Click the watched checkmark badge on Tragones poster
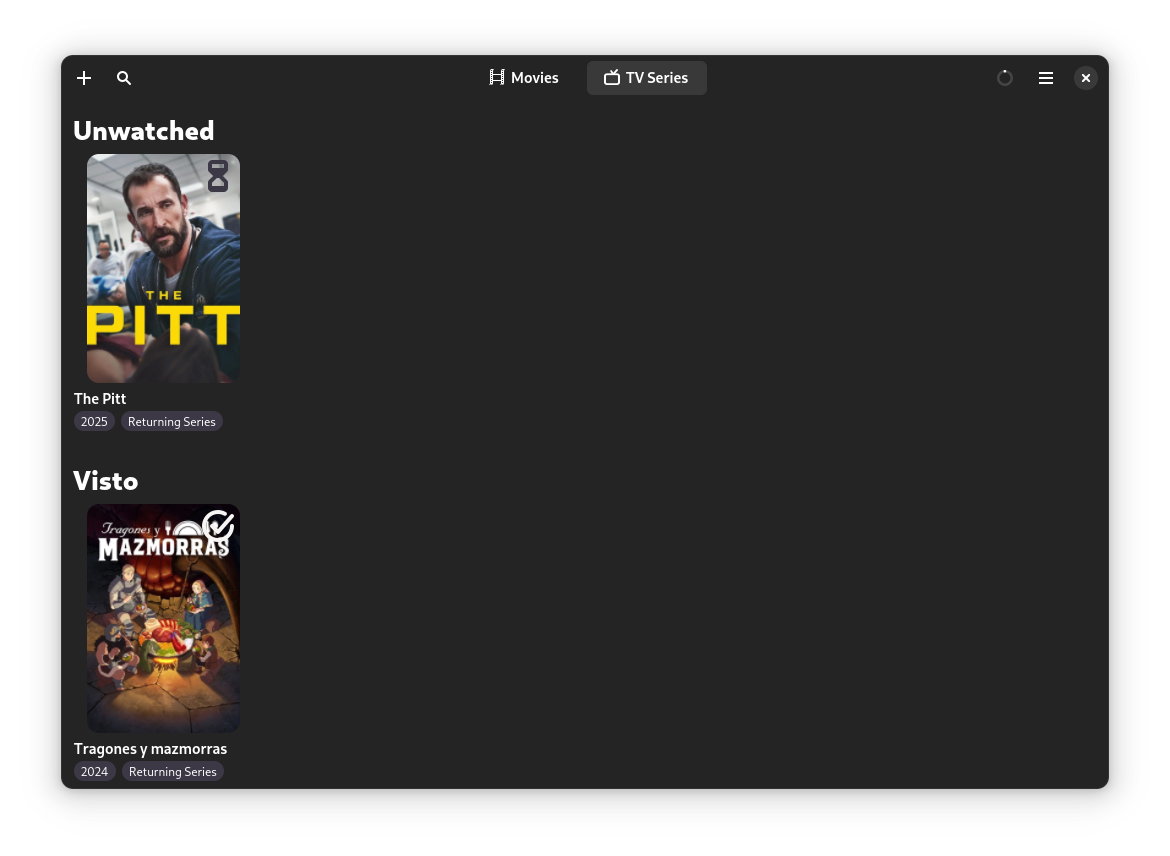 [219, 525]
